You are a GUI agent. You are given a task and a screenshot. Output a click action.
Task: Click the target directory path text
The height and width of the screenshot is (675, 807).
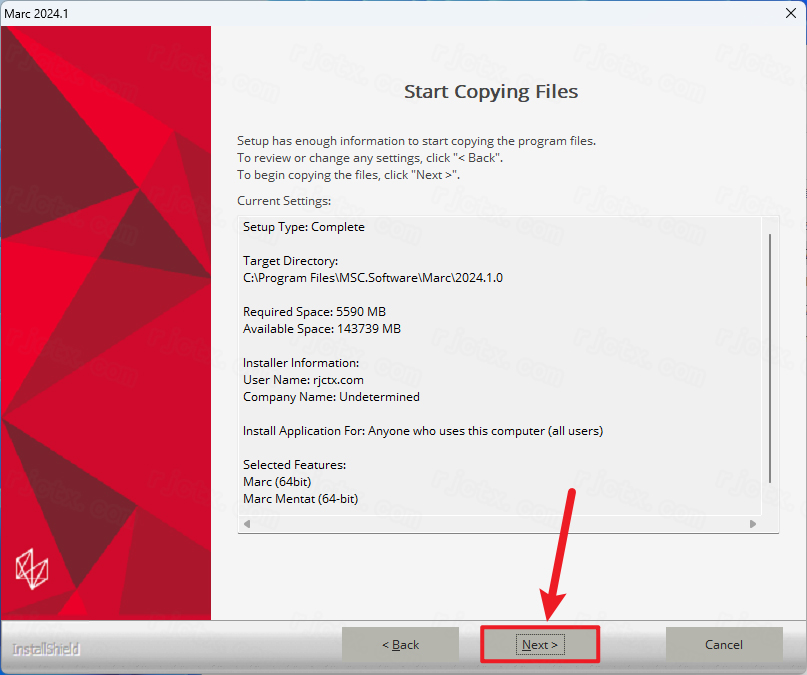[x=373, y=278]
